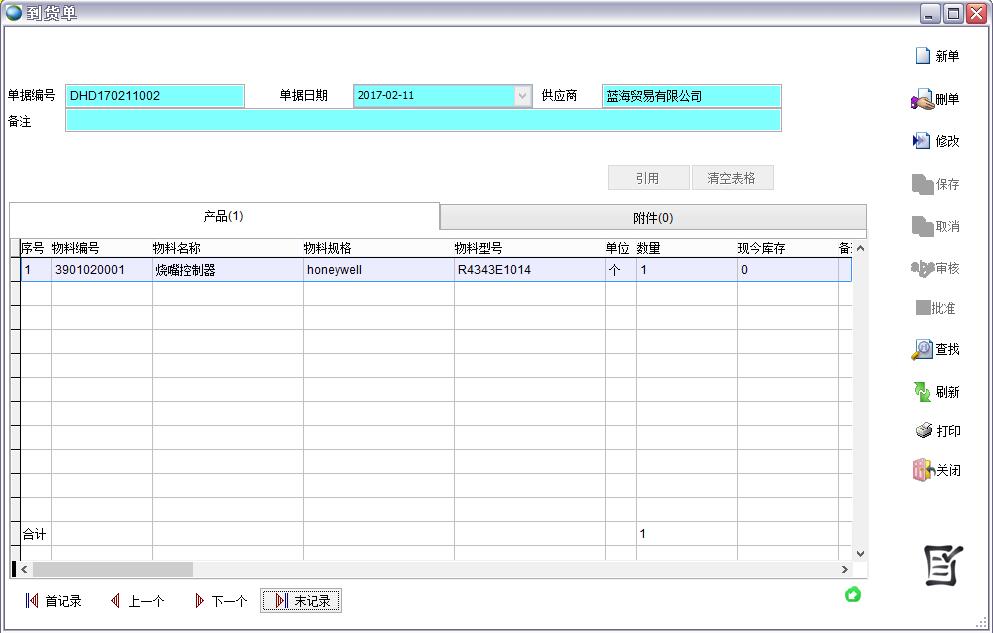Image resolution: width=993 pixels, height=633 pixels.
Task: Click the 保存 save icon
Action: click(935, 182)
